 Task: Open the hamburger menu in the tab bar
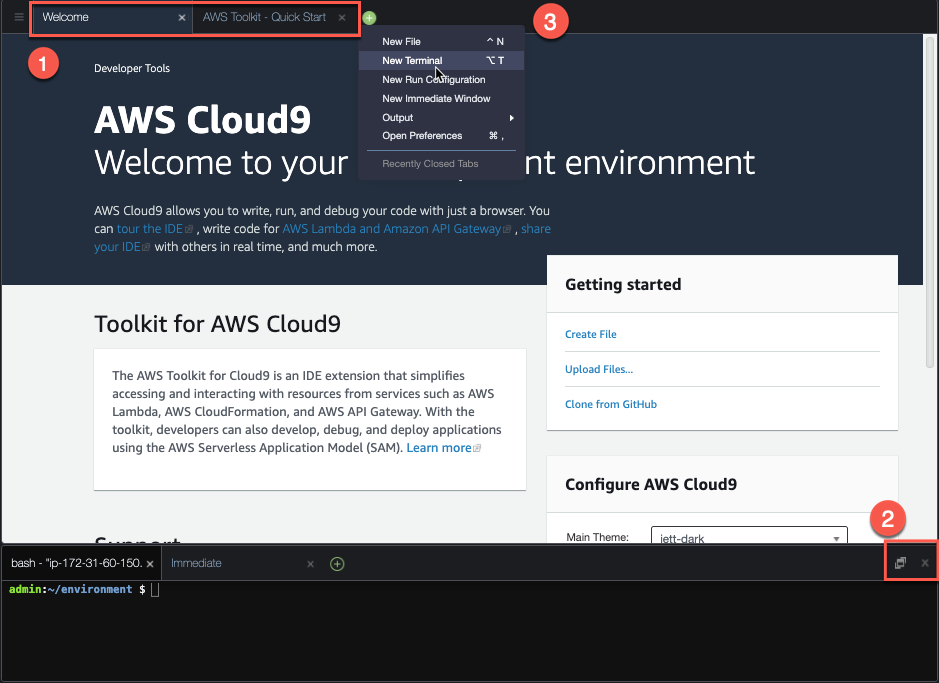pyautogui.click(x=19, y=17)
